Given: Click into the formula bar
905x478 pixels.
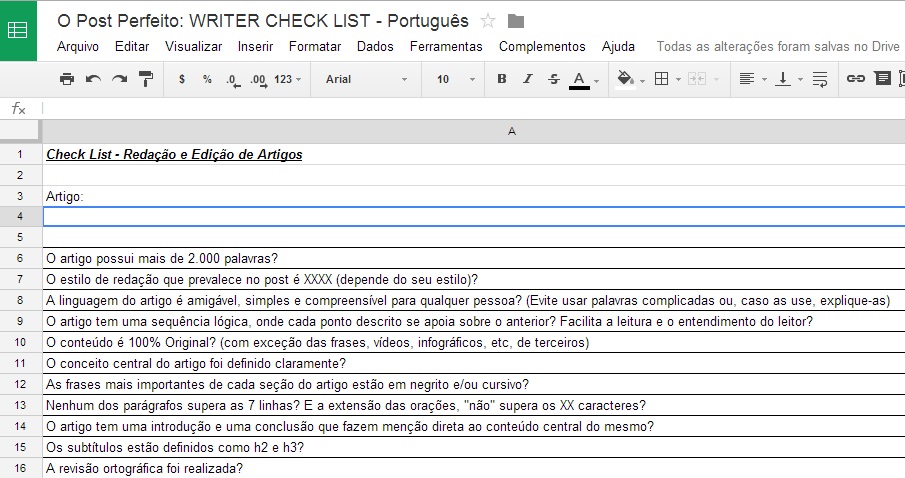Looking at the screenshot, I should [473, 108].
